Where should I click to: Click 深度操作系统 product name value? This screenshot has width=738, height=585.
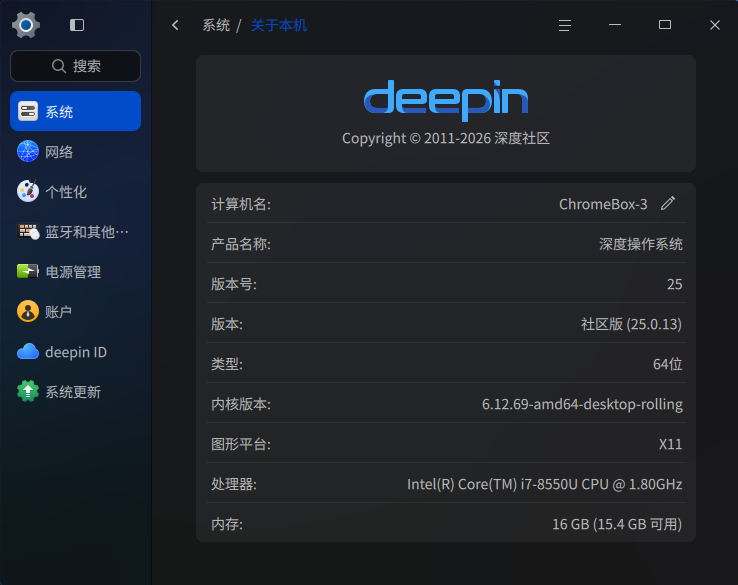[x=641, y=244]
